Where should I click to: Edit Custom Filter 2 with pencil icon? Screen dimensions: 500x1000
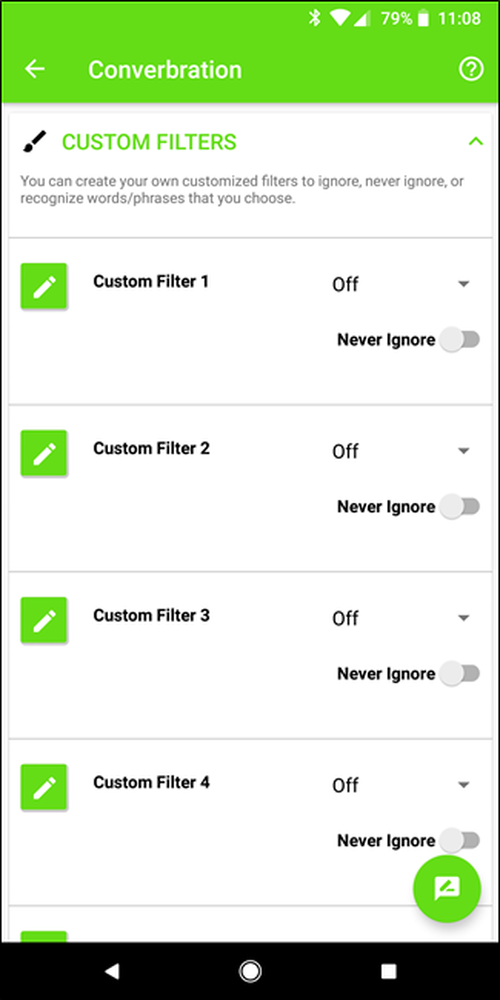(44, 453)
